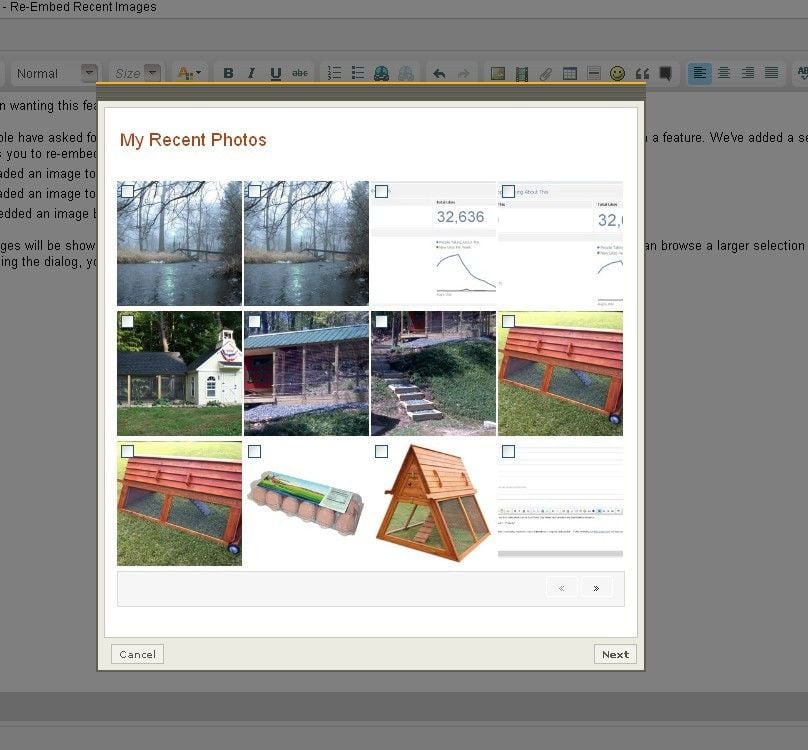Click the Next button in dialog
This screenshot has width=808, height=750.
point(615,654)
